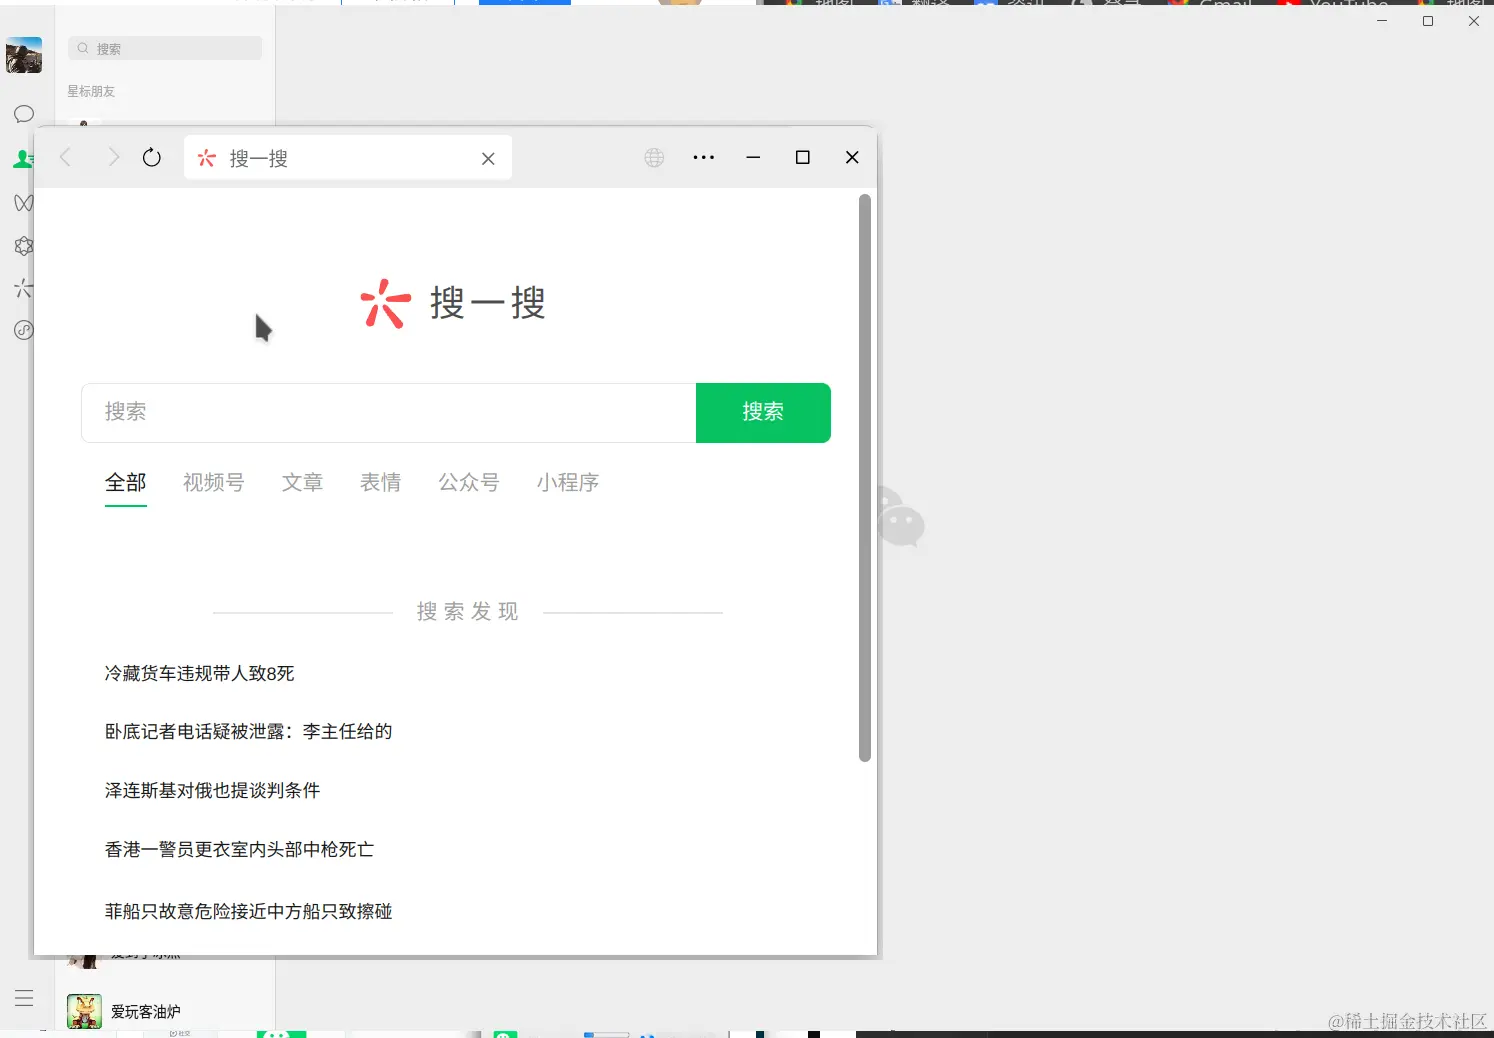This screenshot has height=1038, width=1494.
Task: Open in default browser via globe icon
Action: (x=654, y=157)
